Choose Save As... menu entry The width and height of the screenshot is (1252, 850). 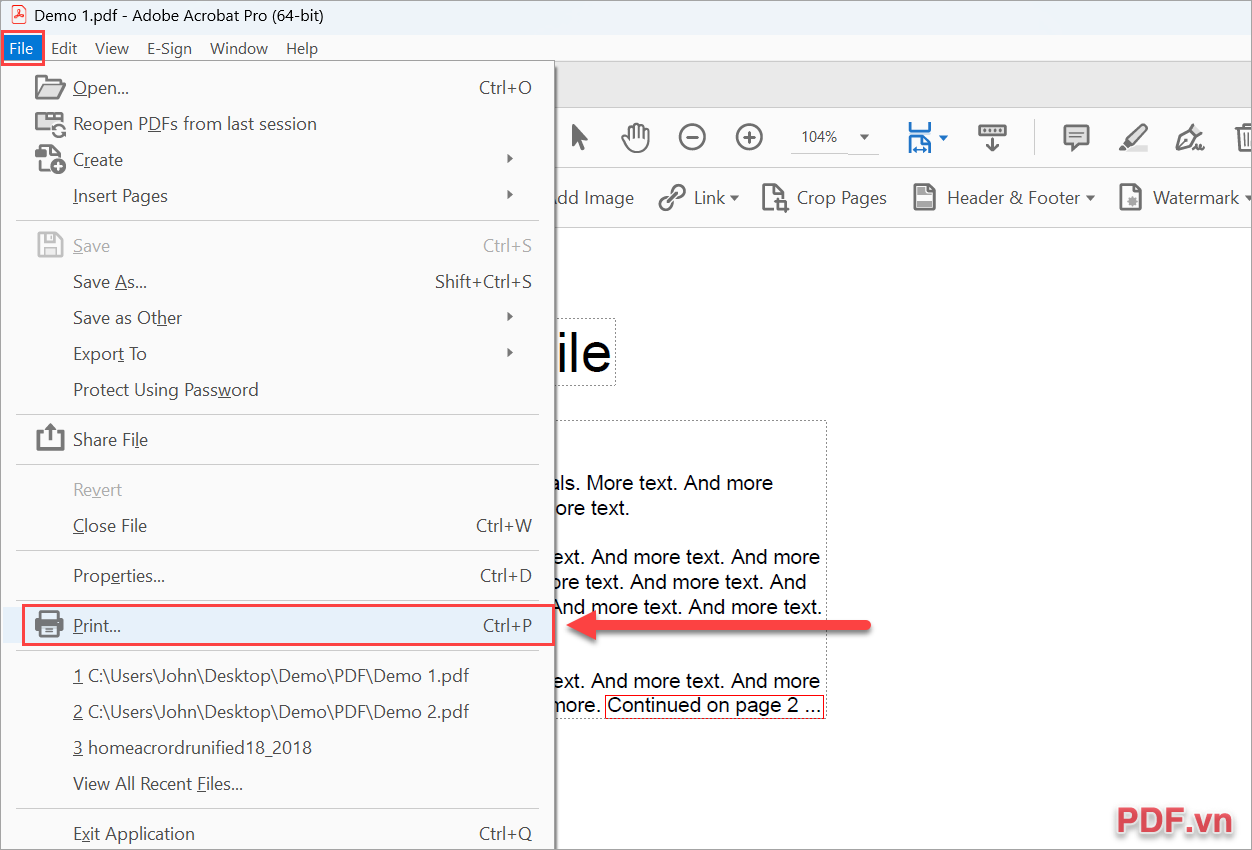pyautogui.click(x=277, y=282)
